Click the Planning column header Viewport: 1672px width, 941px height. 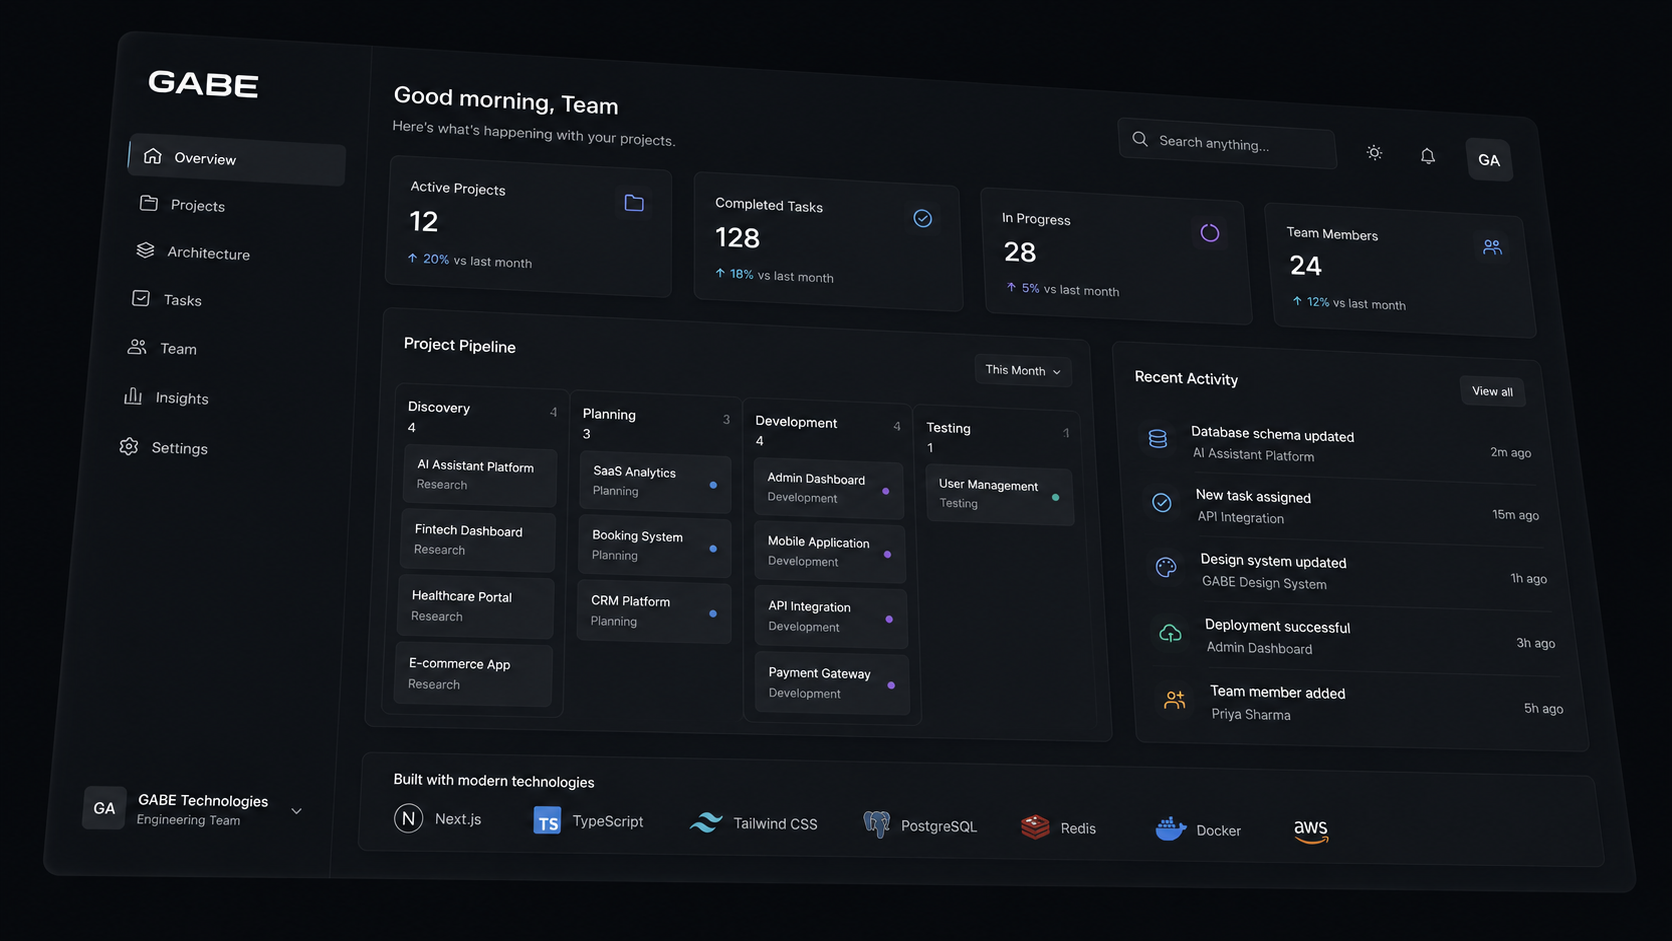pos(609,414)
